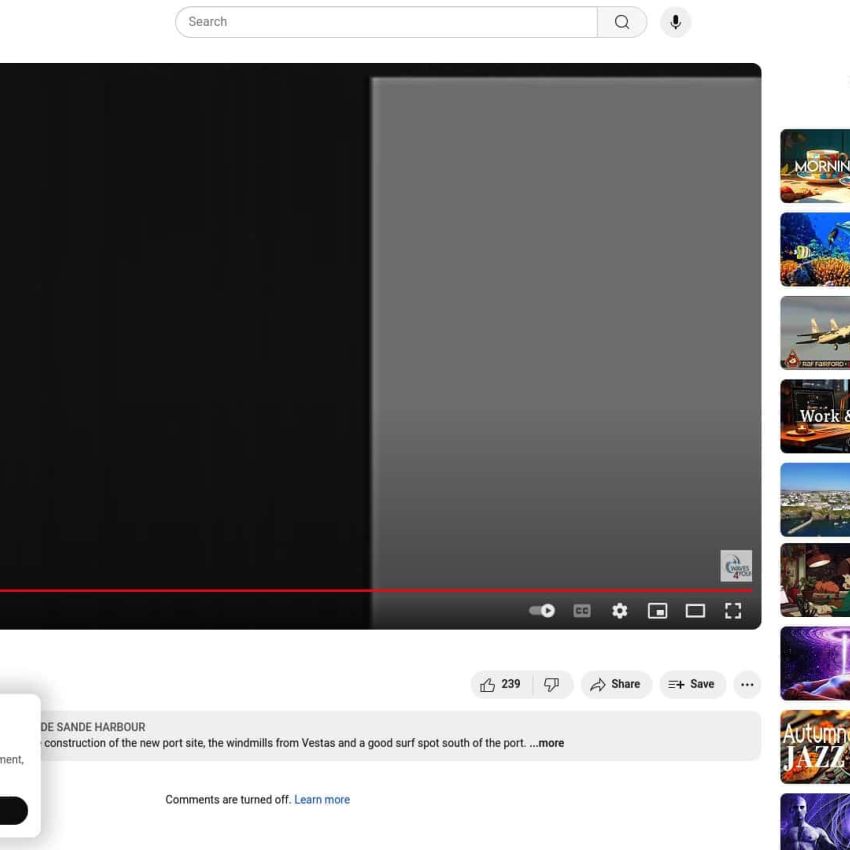
Task: Switch to theater mode view
Action: click(695, 611)
